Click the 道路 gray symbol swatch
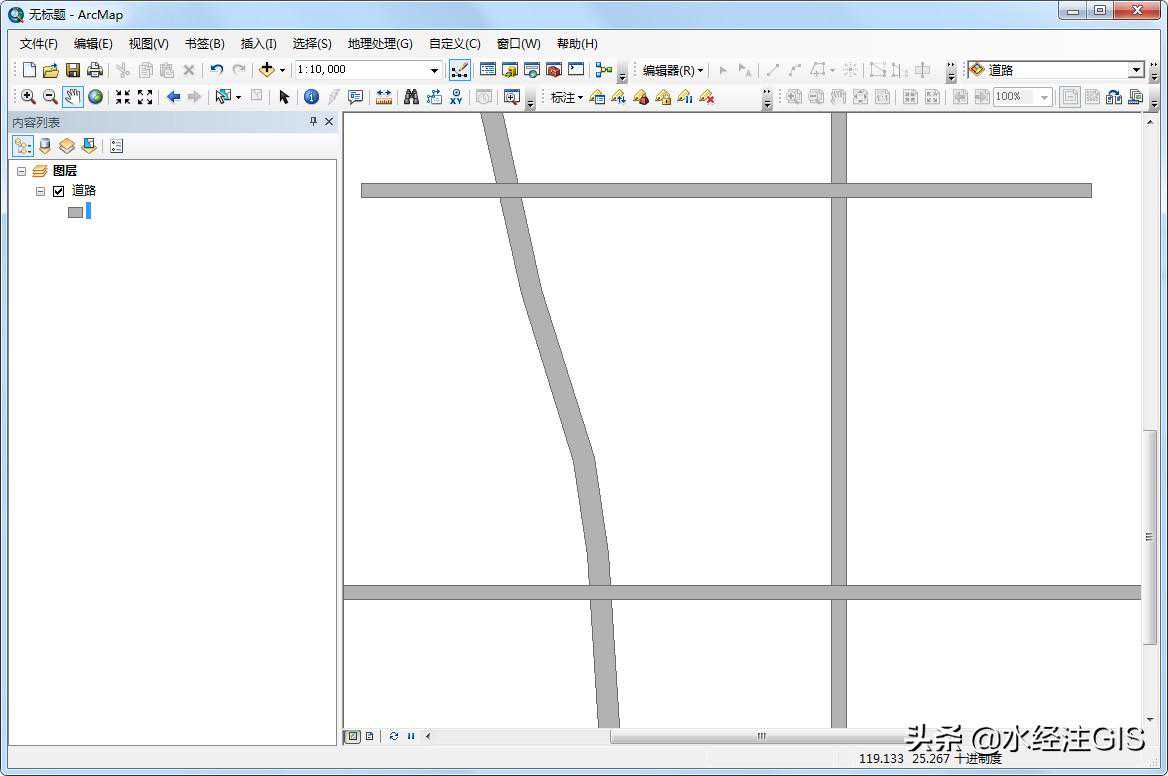The image size is (1168, 776). pos(75,212)
